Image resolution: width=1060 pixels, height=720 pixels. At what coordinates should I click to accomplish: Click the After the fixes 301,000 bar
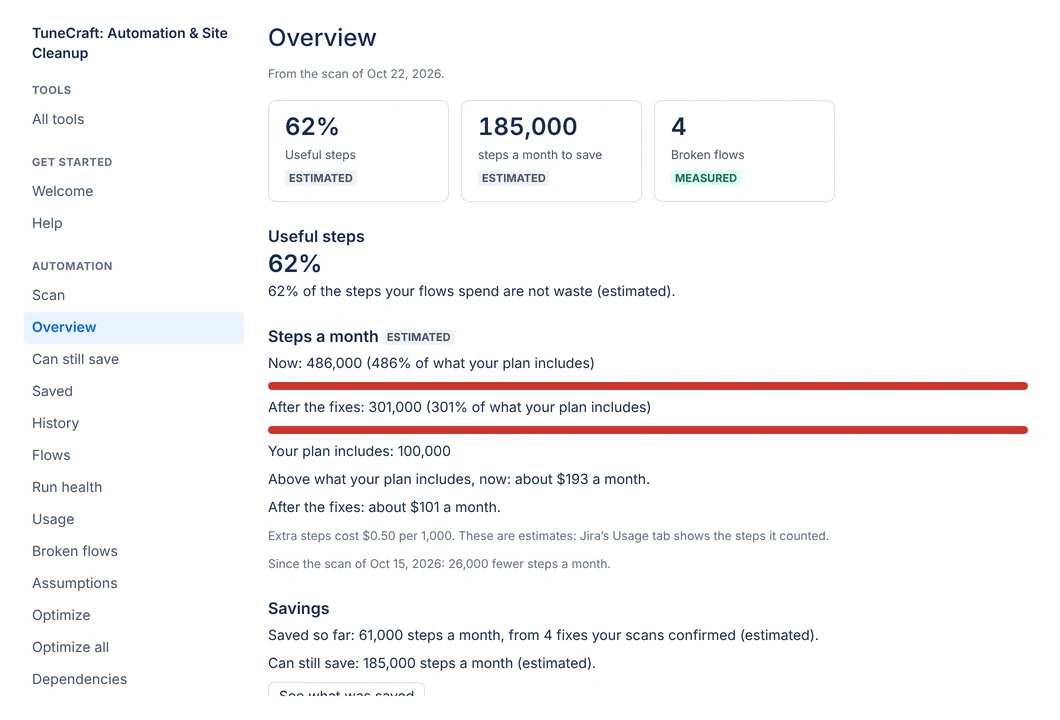pos(648,430)
